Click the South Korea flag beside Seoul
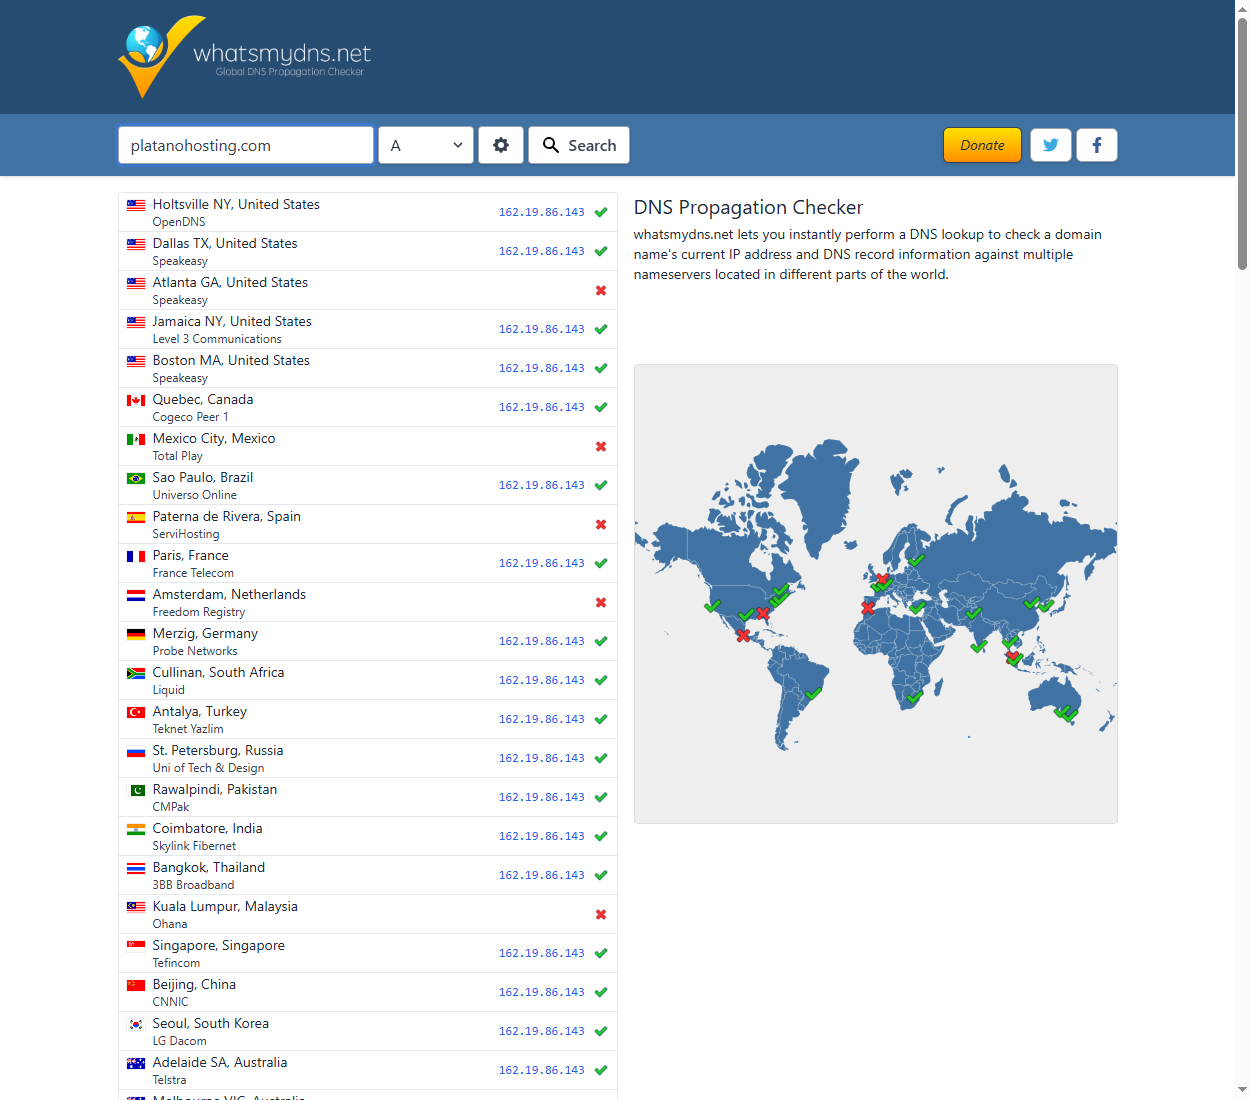The height and width of the screenshot is (1100, 1250). (x=136, y=1024)
